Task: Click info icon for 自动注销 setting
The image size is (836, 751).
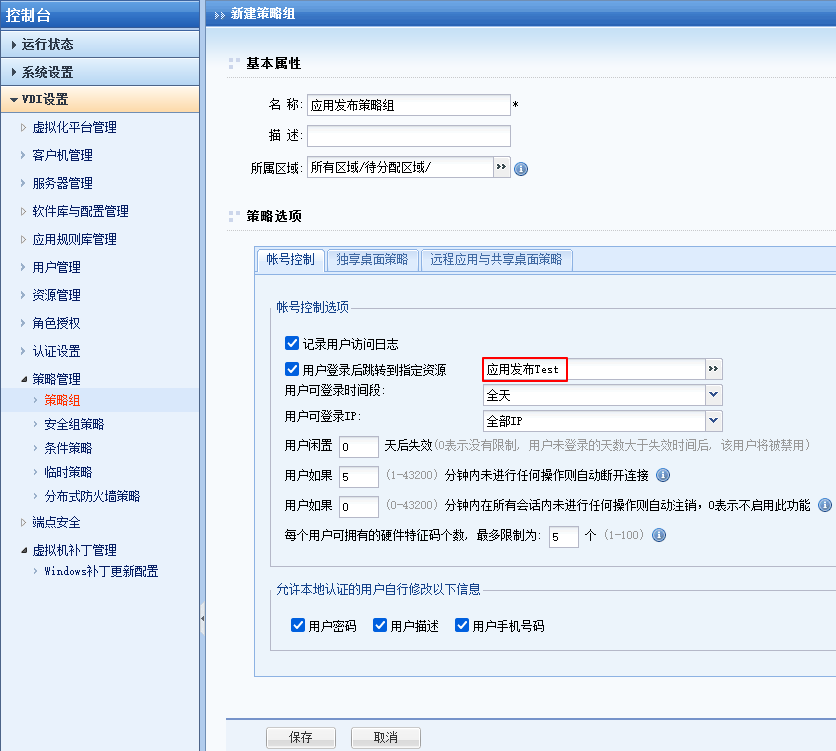Action: tap(825, 505)
